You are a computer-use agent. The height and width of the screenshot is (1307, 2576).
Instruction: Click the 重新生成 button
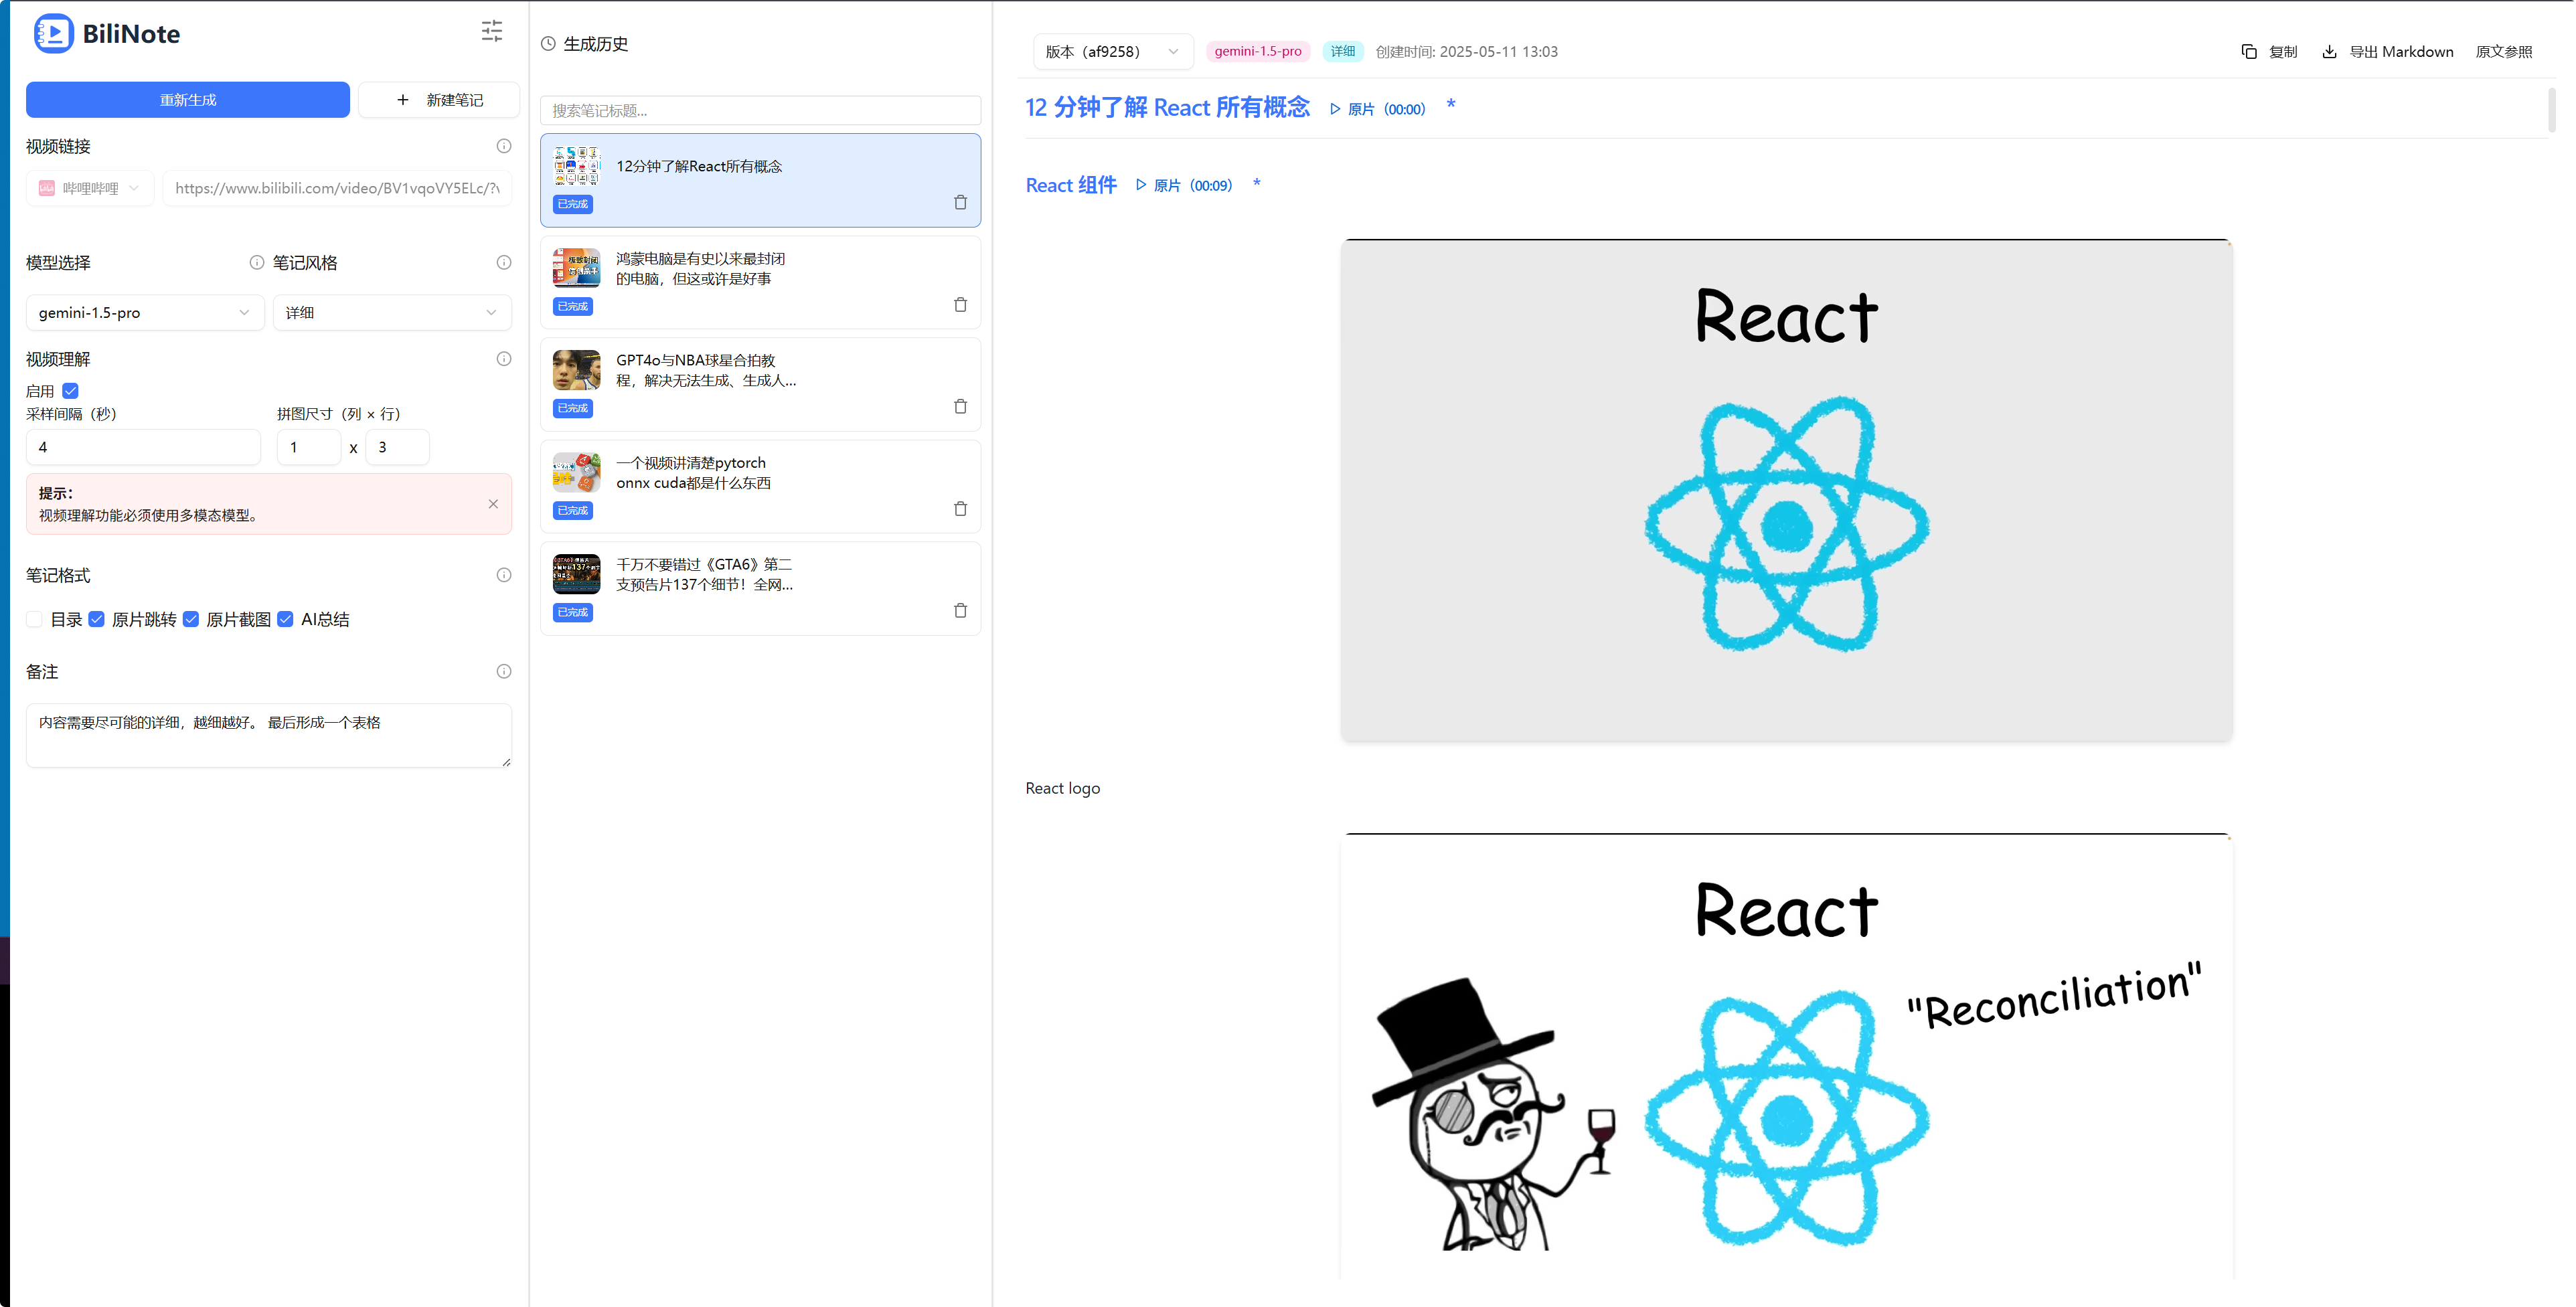click(x=188, y=100)
